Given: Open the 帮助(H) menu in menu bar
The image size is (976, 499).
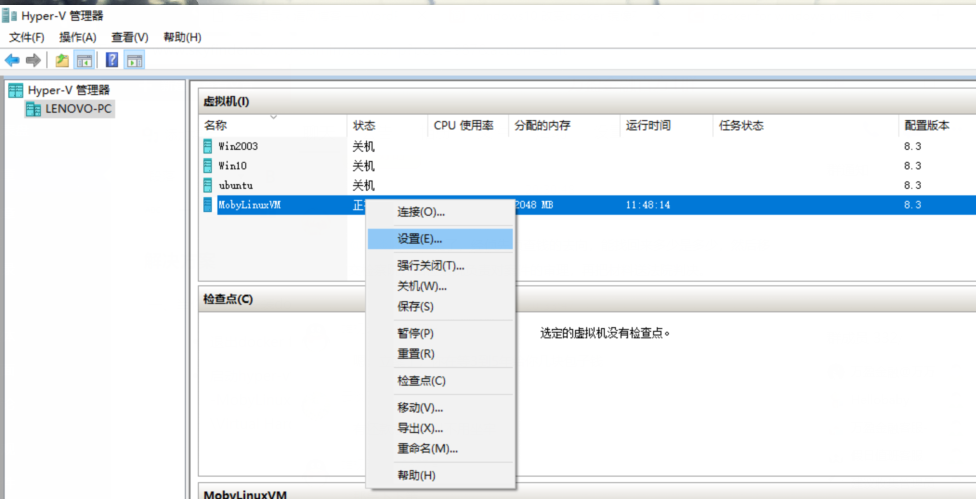Looking at the screenshot, I should click(x=182, y=37).
